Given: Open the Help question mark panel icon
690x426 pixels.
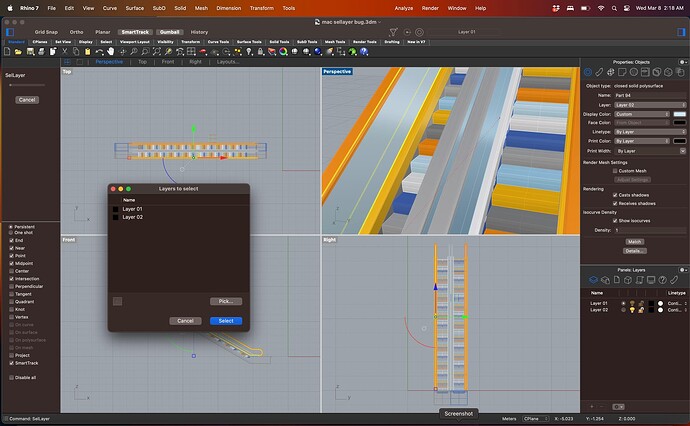Looking at the screenshot, I should pyautogui.click(x=662, y=279).
